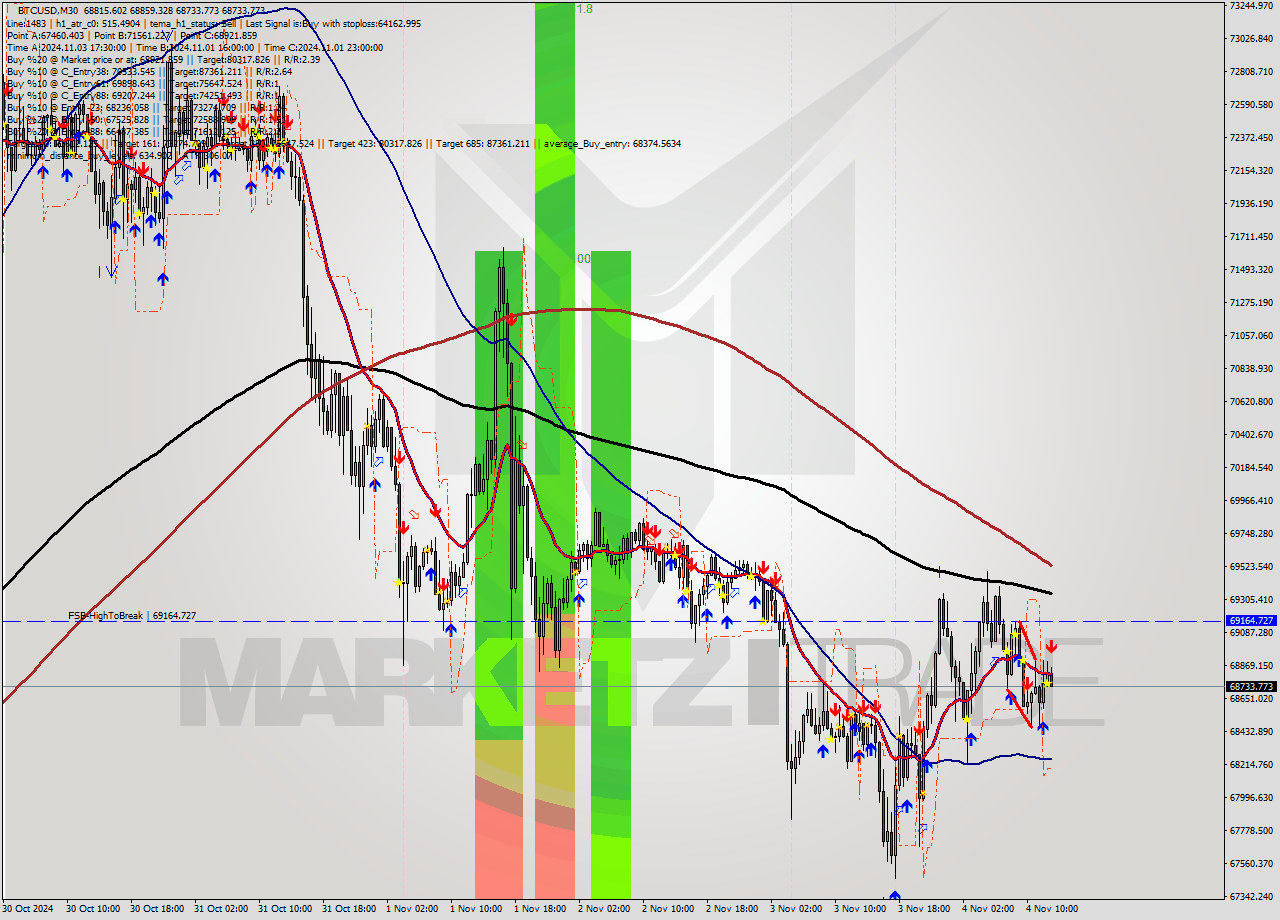Click the 69305.410 price axis label
1280x920 pixels.
coord(1252,599)
